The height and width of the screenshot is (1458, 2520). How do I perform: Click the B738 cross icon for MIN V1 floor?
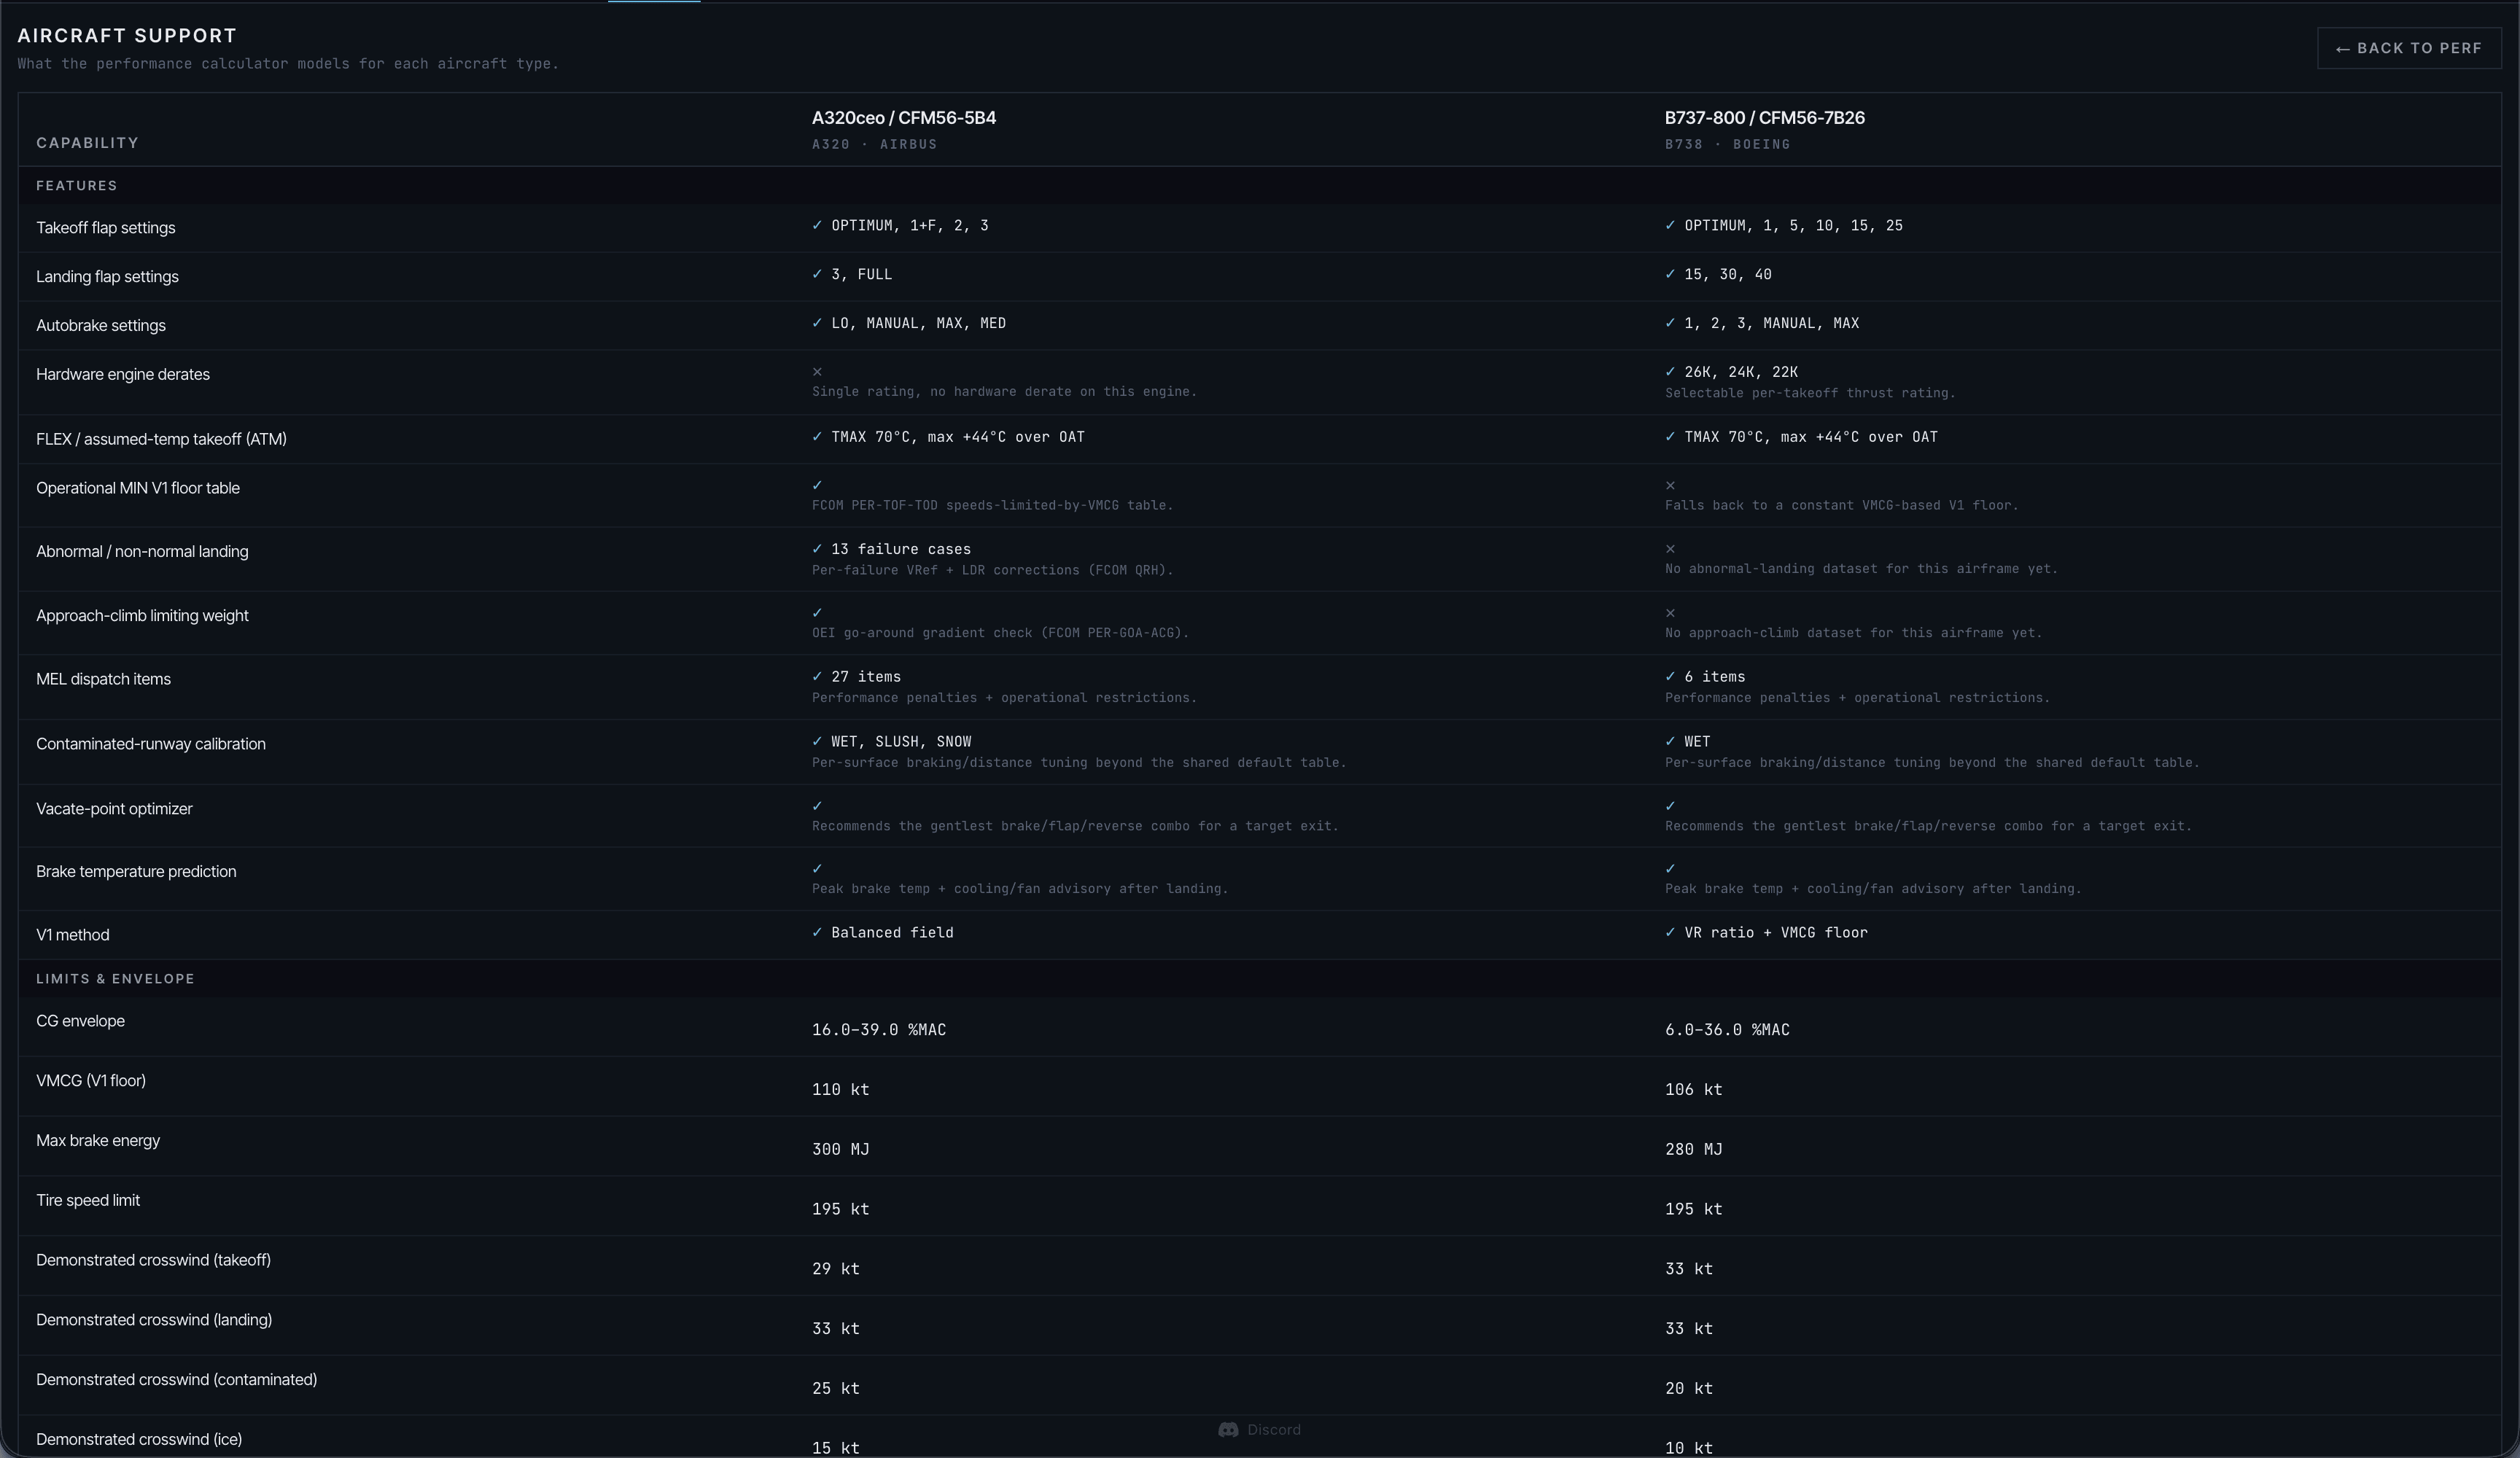coord(1670,486)
